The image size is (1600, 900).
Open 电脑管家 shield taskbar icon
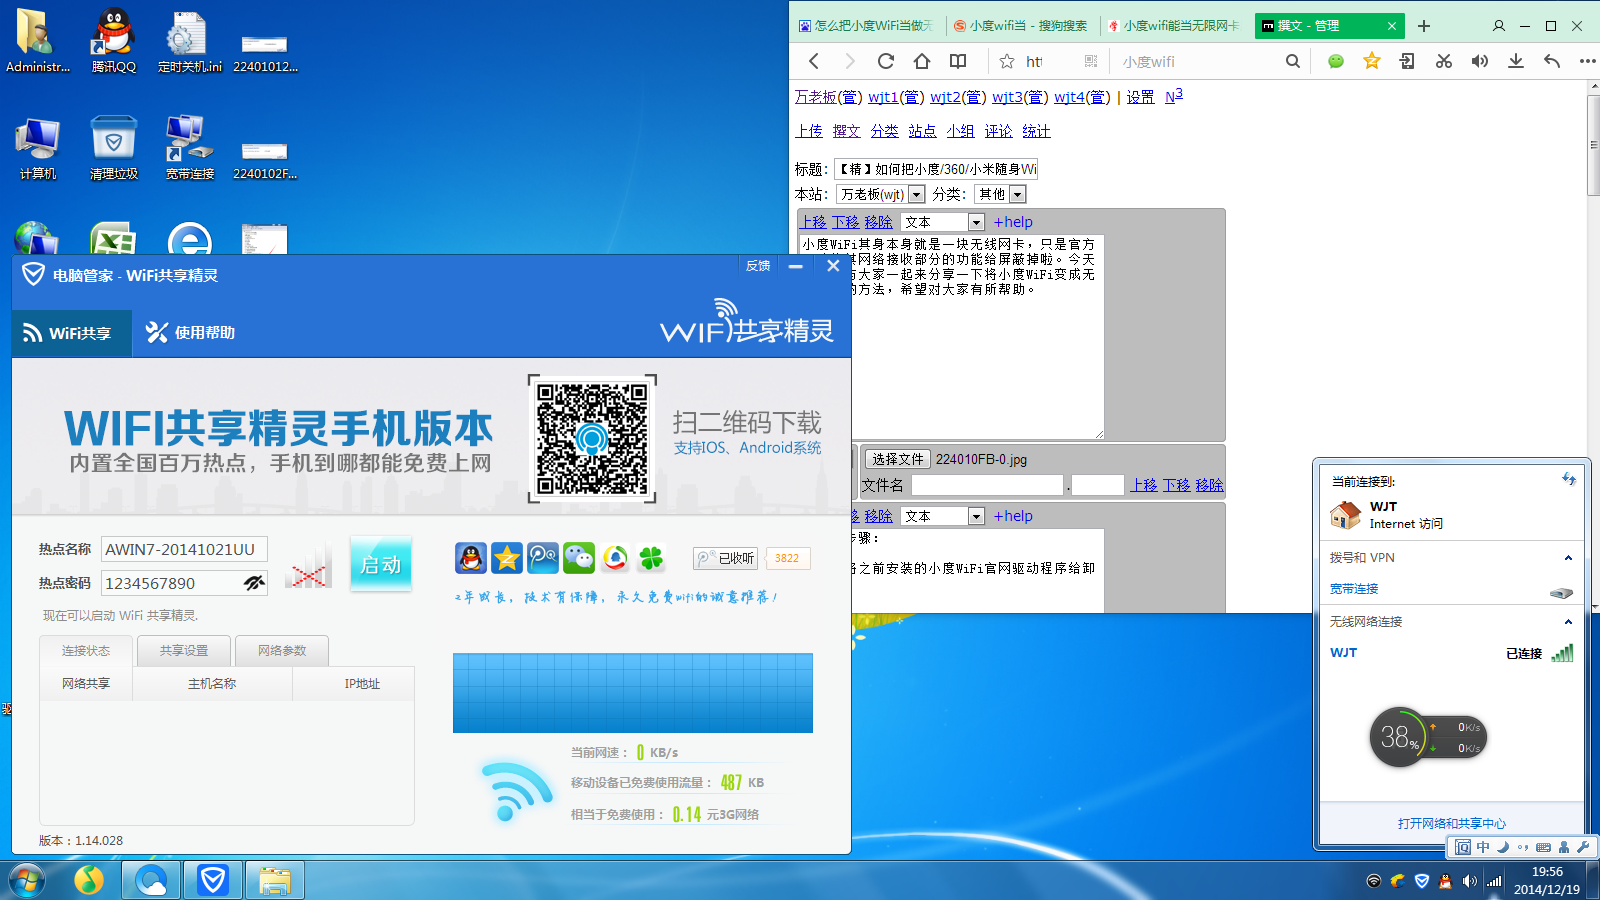point(212,881)
